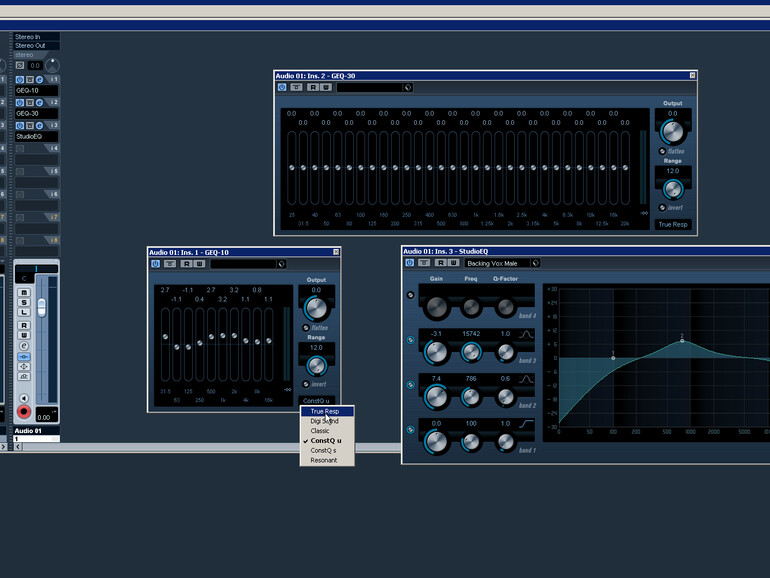
Task: Open the GEQ-10 insert slot selector
Action: click(x=36, y=90)
